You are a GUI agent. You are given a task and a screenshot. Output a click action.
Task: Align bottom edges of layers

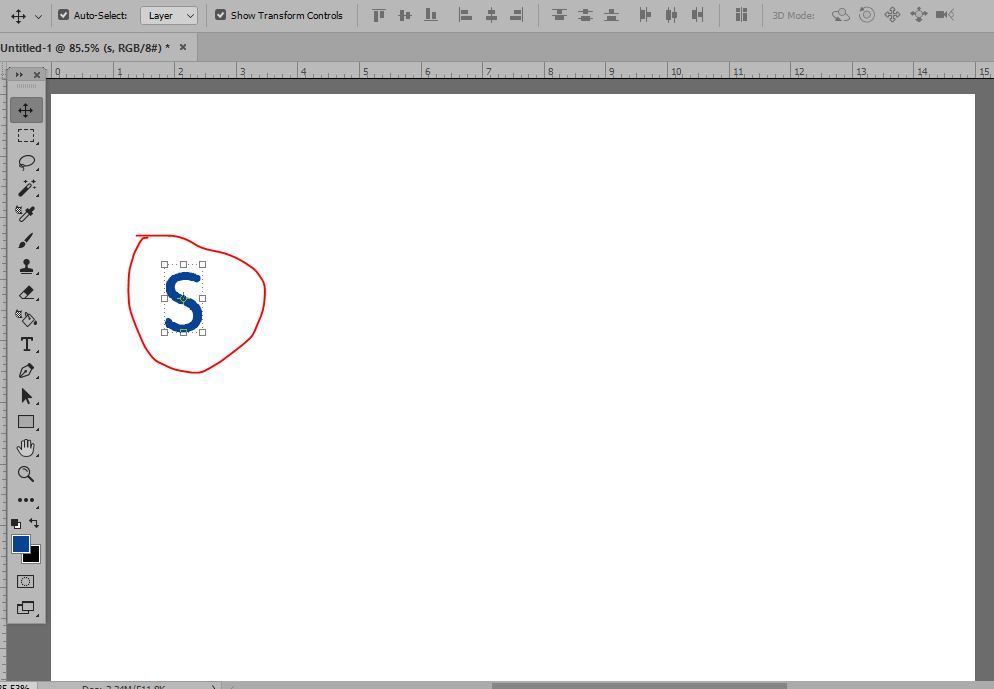coord(431,15)
